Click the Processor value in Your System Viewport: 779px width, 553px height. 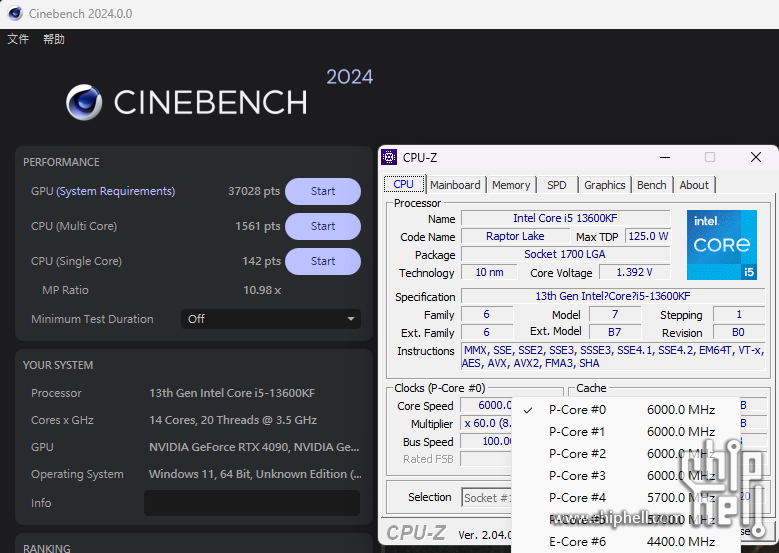click(x=232, y=393)
